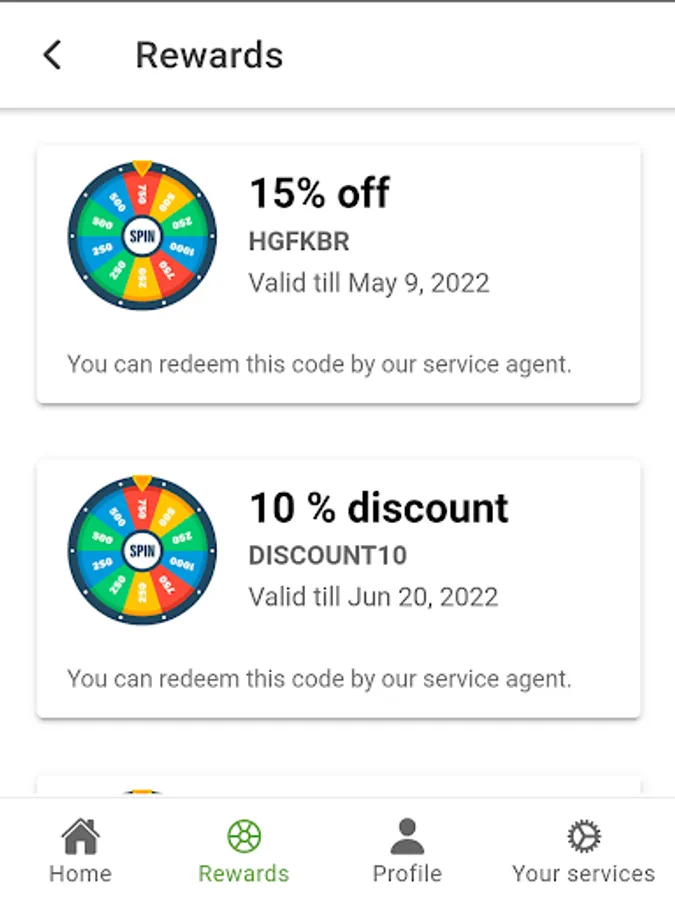Image resolution: width=675 pixels, height=900 pixels.
Task: Switch to the Profile tab label
Action: 407,873
